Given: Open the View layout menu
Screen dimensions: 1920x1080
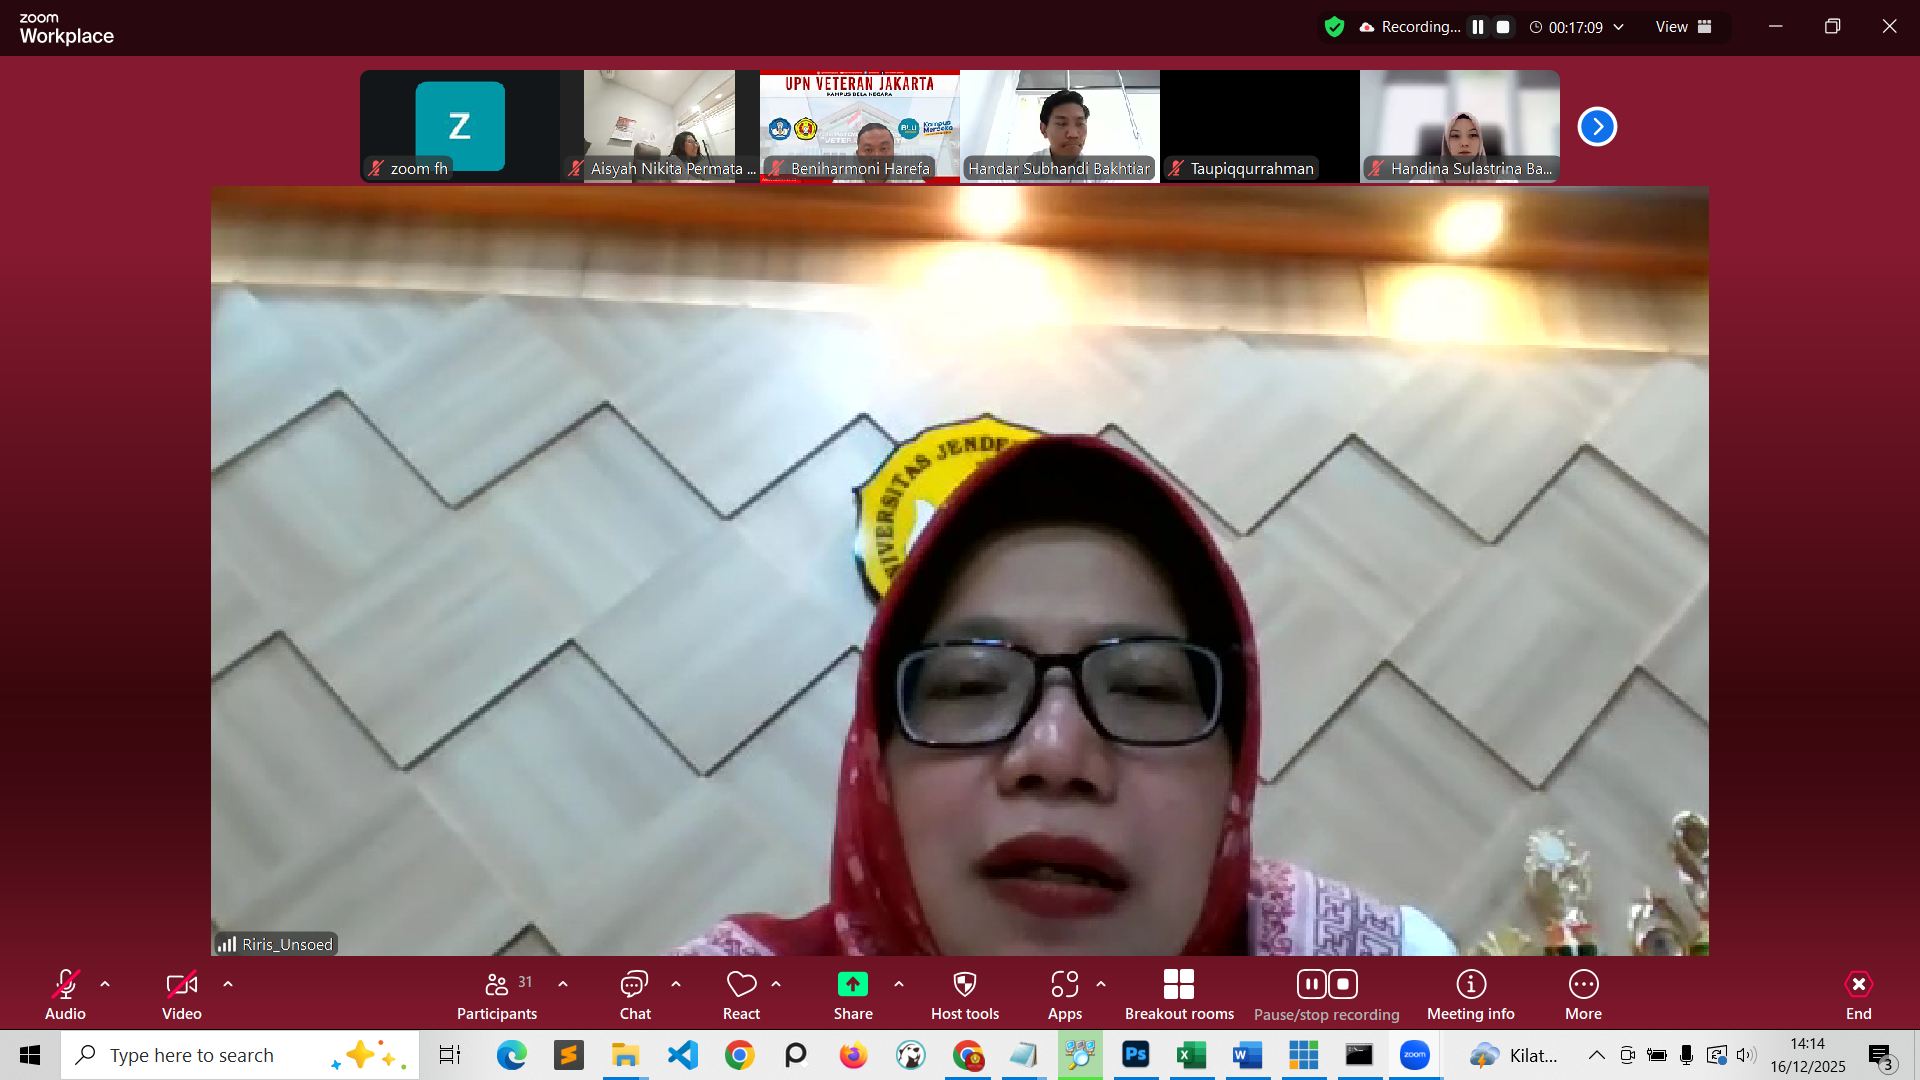Looking at the screenshot, I should (x=1683, y=27).
